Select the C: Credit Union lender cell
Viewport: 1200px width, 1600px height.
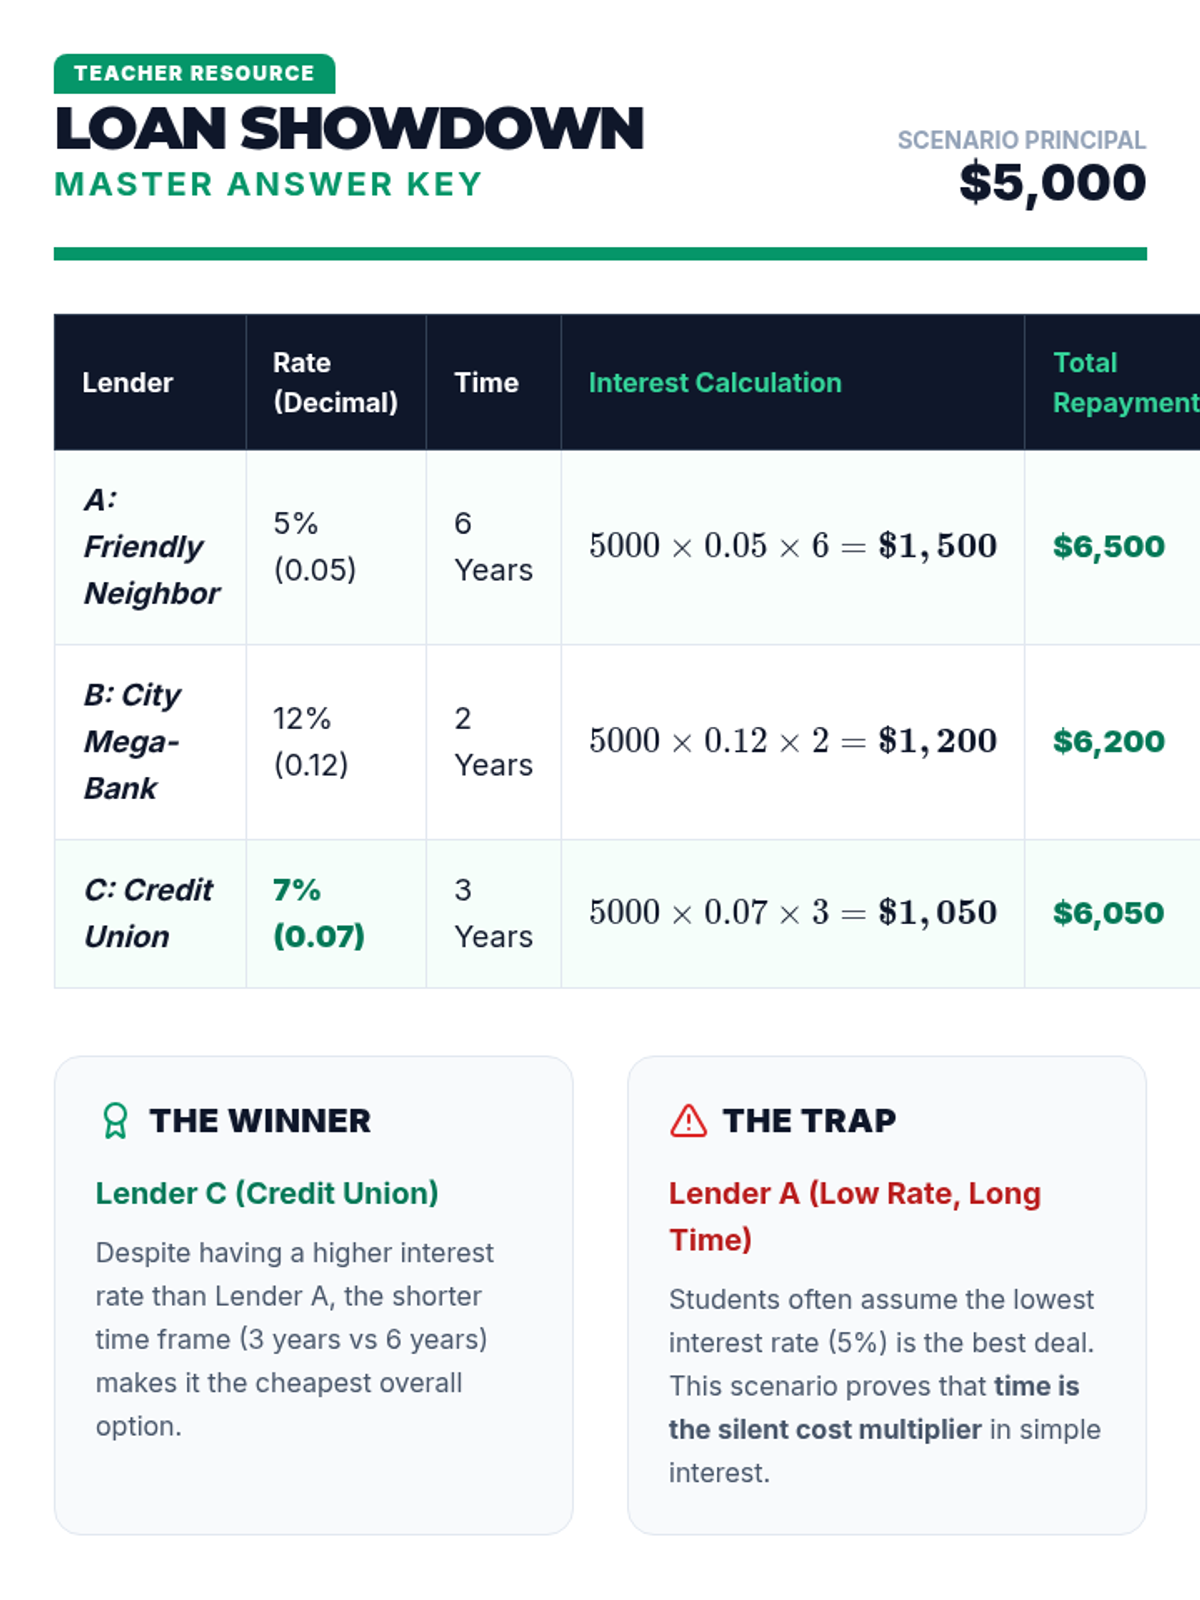coord(148,912)
